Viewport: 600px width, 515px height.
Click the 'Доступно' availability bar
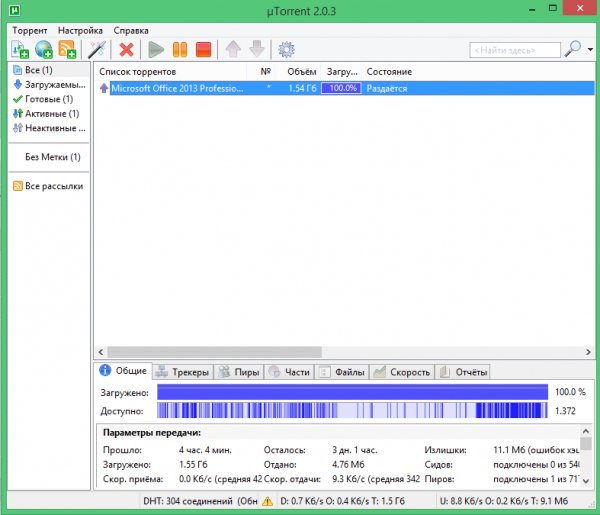pos(352,411)
